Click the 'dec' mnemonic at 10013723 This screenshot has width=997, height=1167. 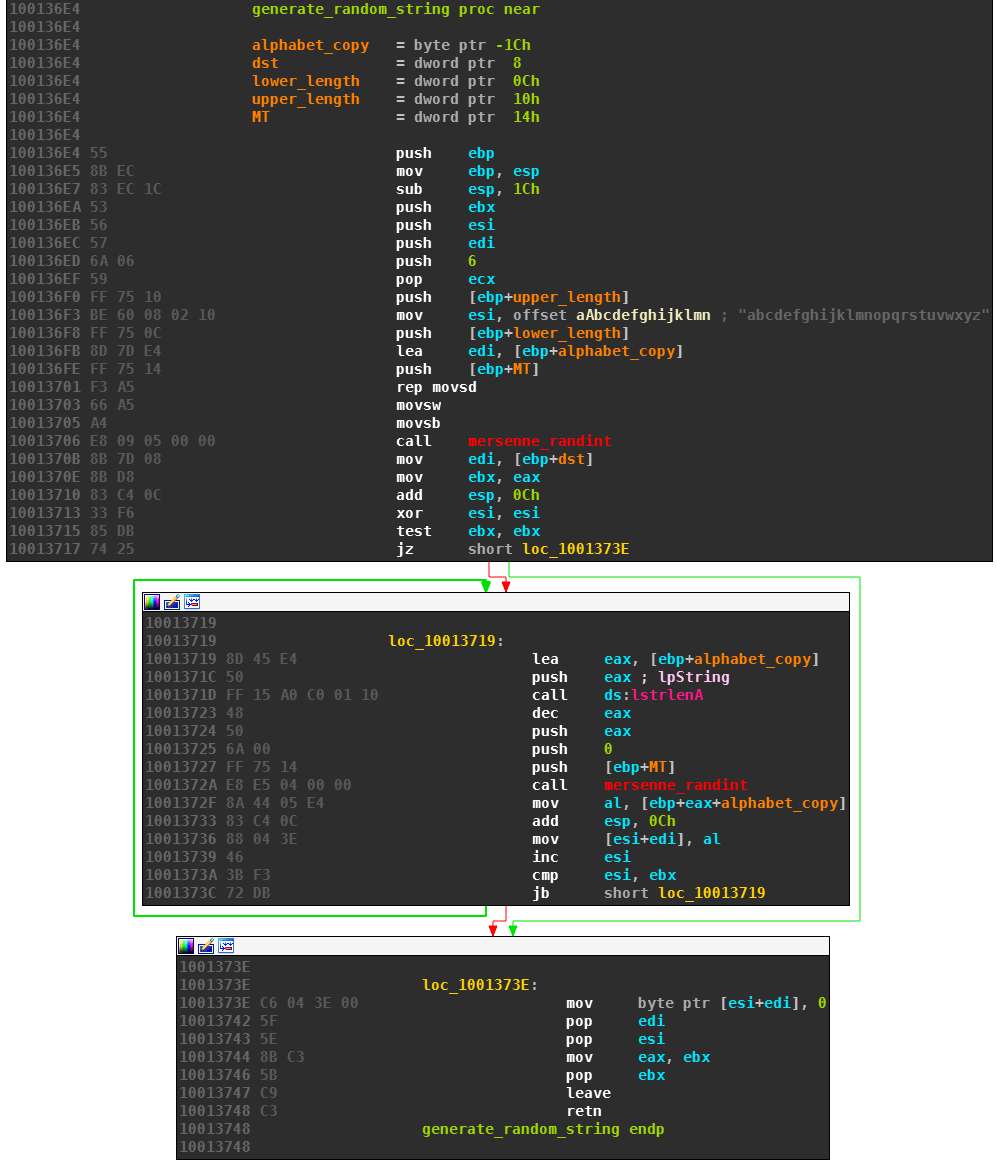point(545,713)
